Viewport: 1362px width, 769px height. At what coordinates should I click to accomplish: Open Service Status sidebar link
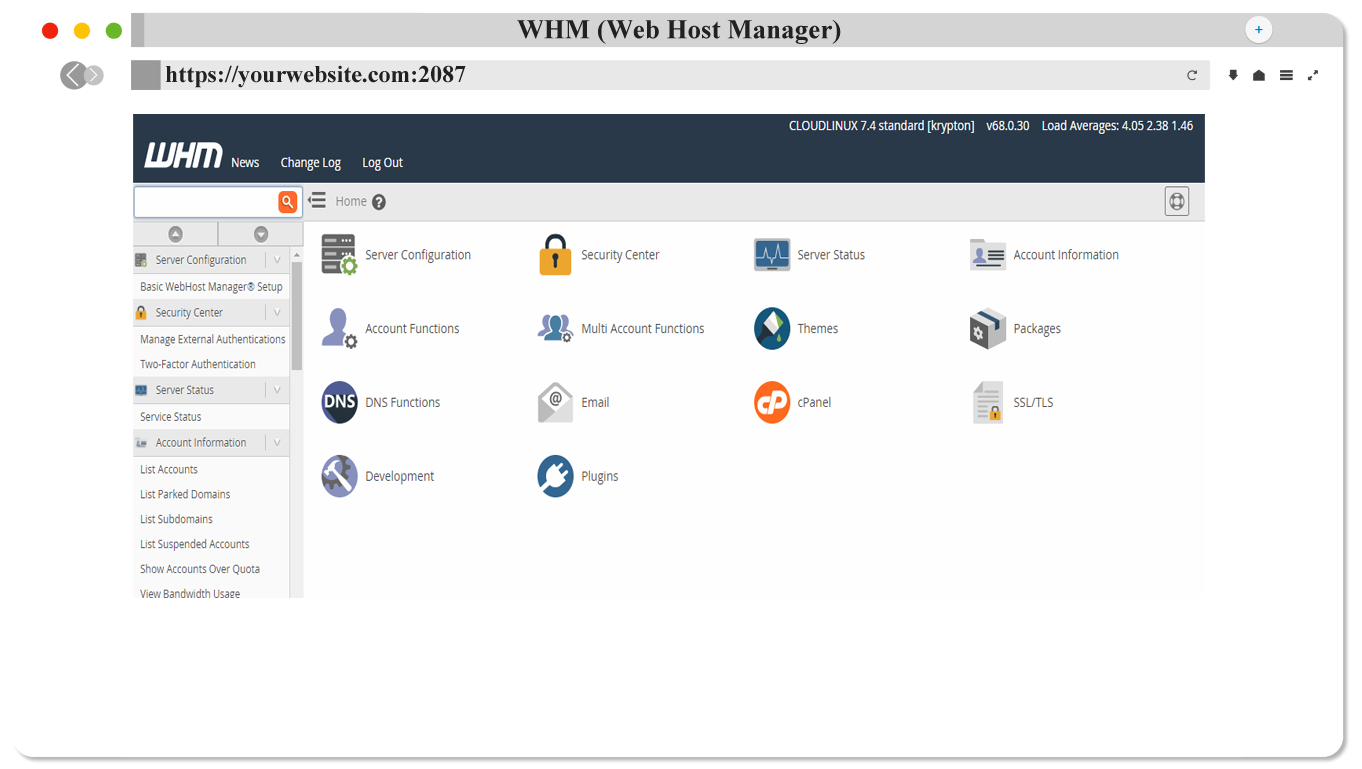point(171,417)
